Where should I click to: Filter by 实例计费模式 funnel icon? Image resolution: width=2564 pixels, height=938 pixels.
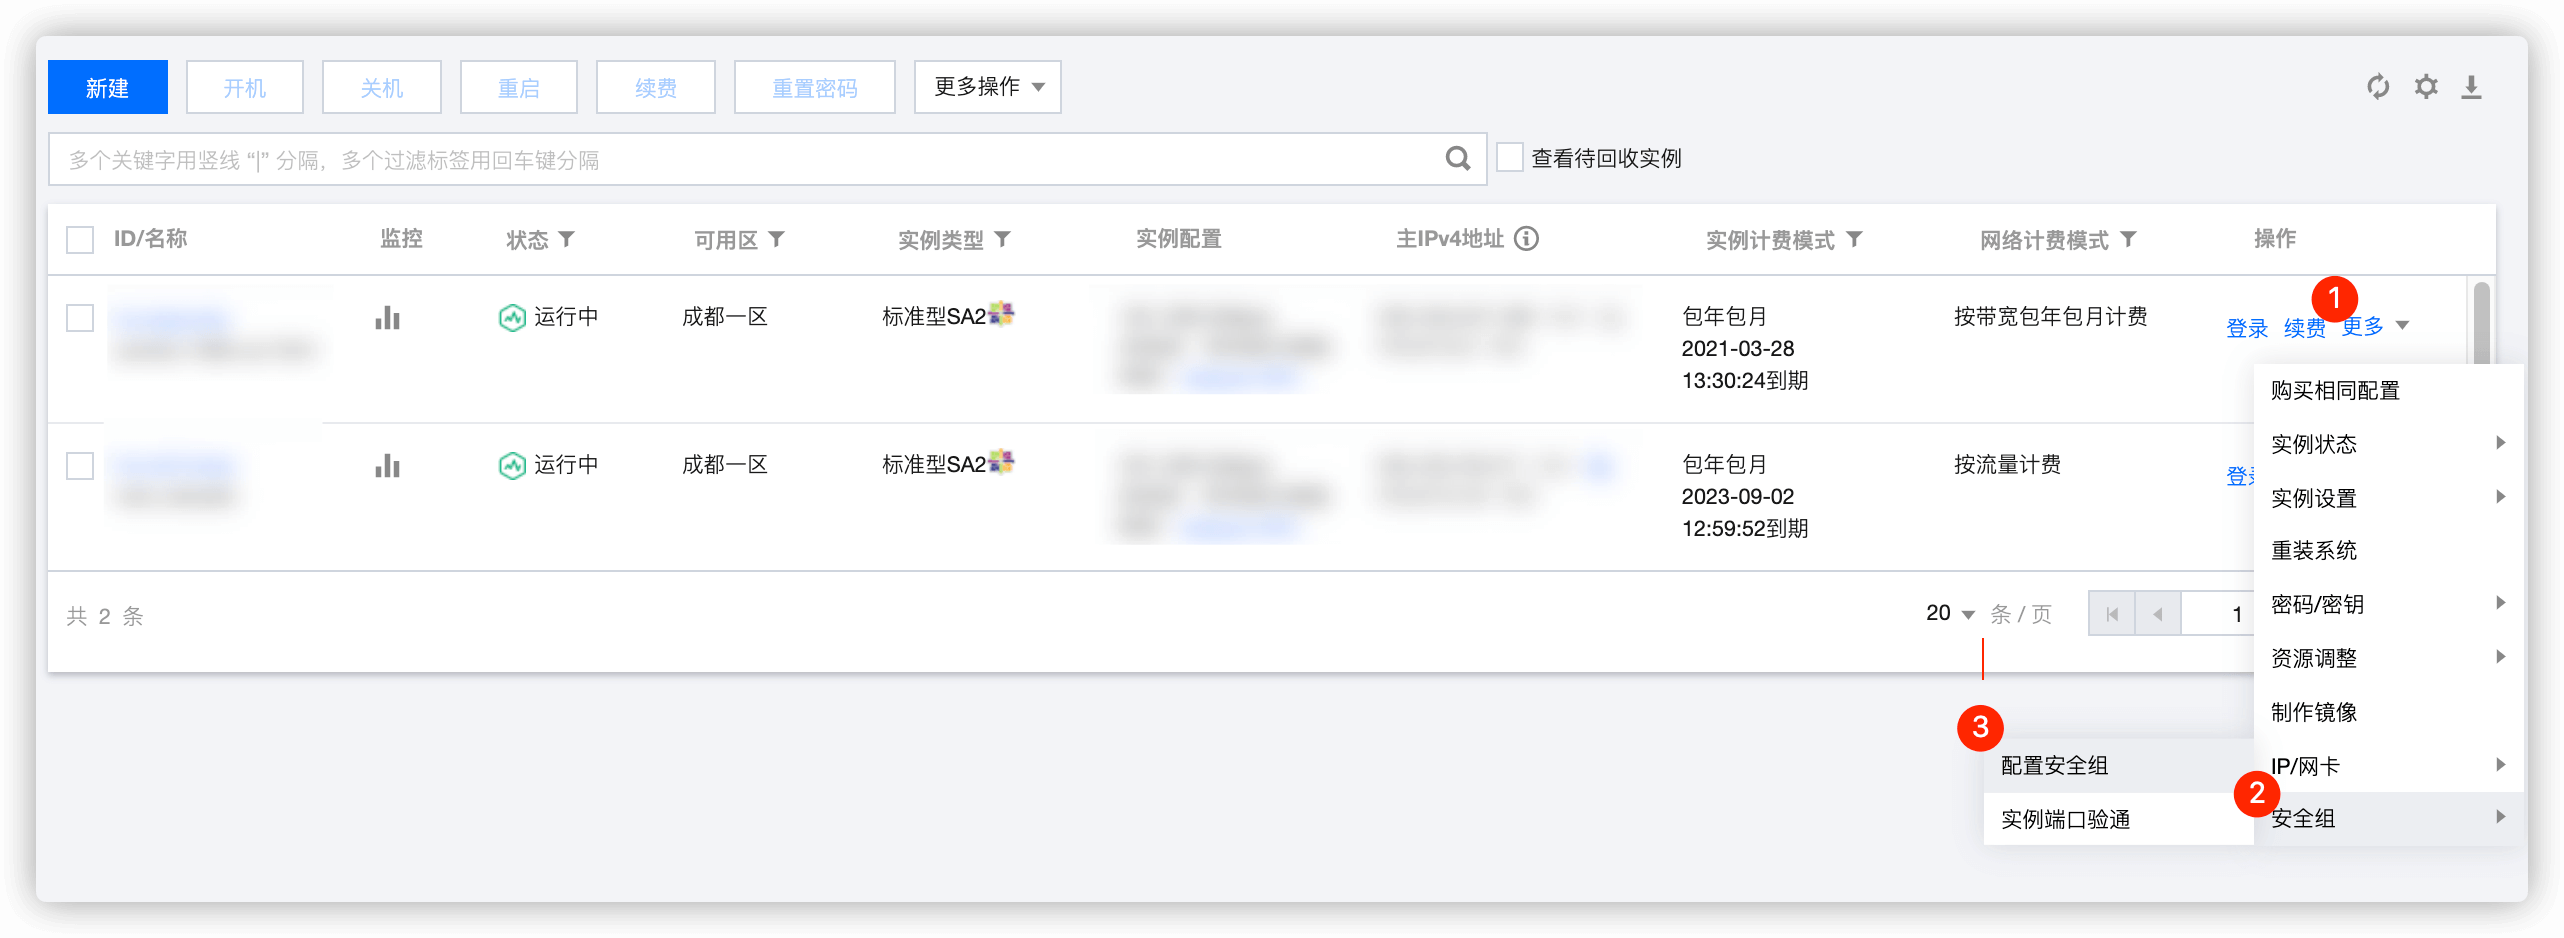[1854, 239]
